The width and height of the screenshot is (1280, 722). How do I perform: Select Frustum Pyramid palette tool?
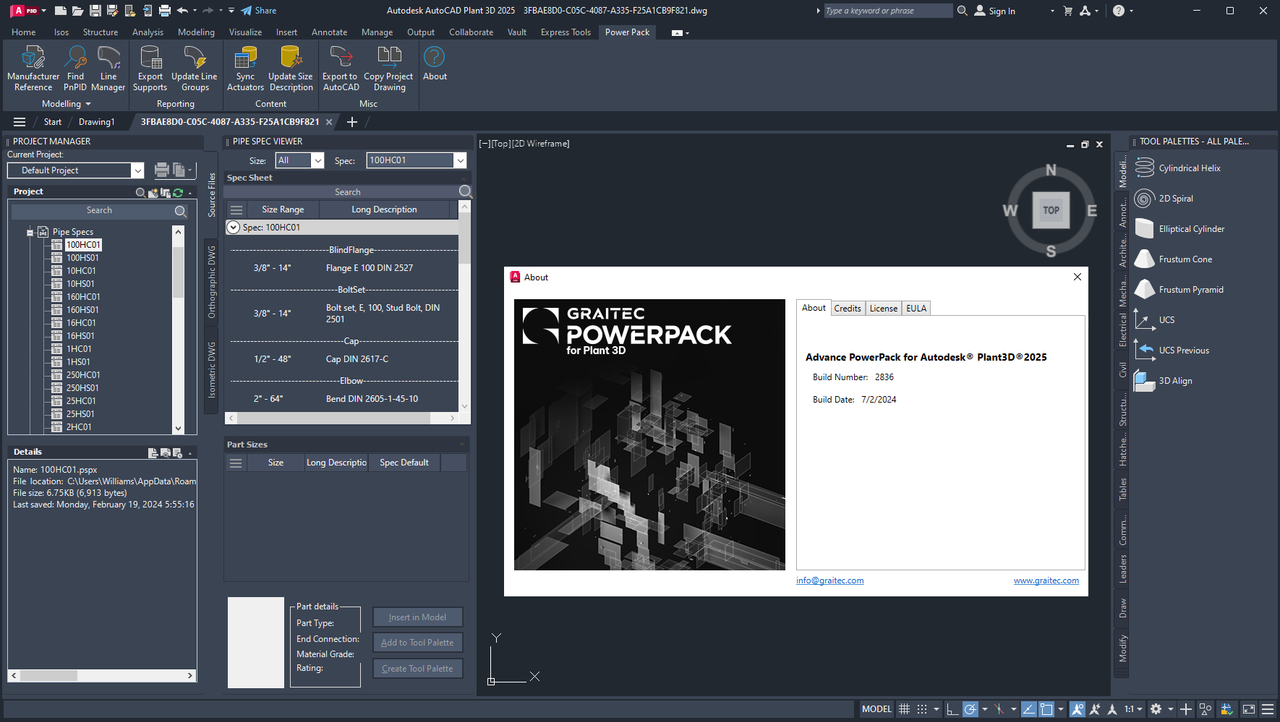[x=1179, y=289]
